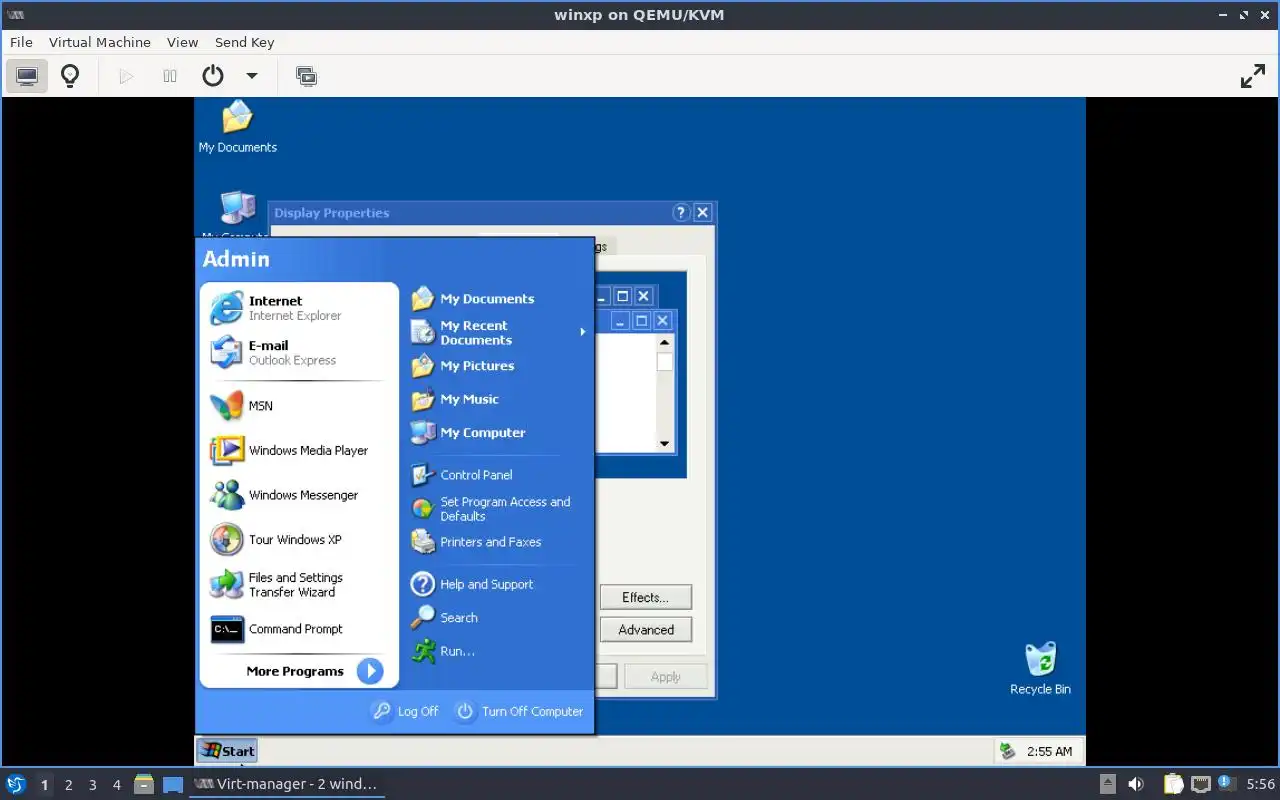
Task: Open Set Program Access and Defaults
Action: point(498,509)
